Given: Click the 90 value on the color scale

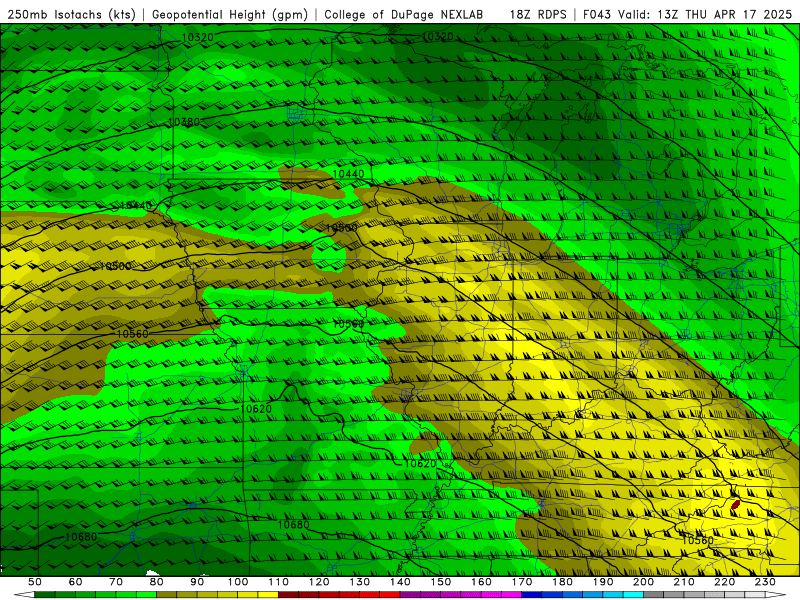Looking at the screenshot, I should pos(197,582).
